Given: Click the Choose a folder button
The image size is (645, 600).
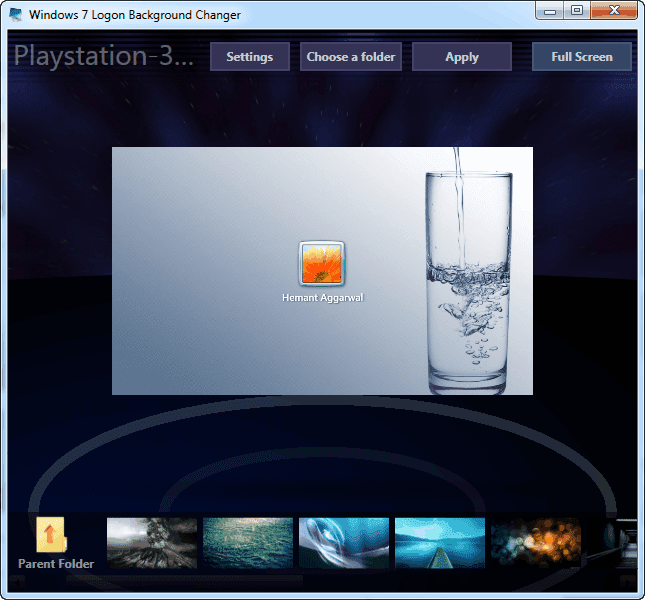Looking at the screenshot, I should (350, 57).
